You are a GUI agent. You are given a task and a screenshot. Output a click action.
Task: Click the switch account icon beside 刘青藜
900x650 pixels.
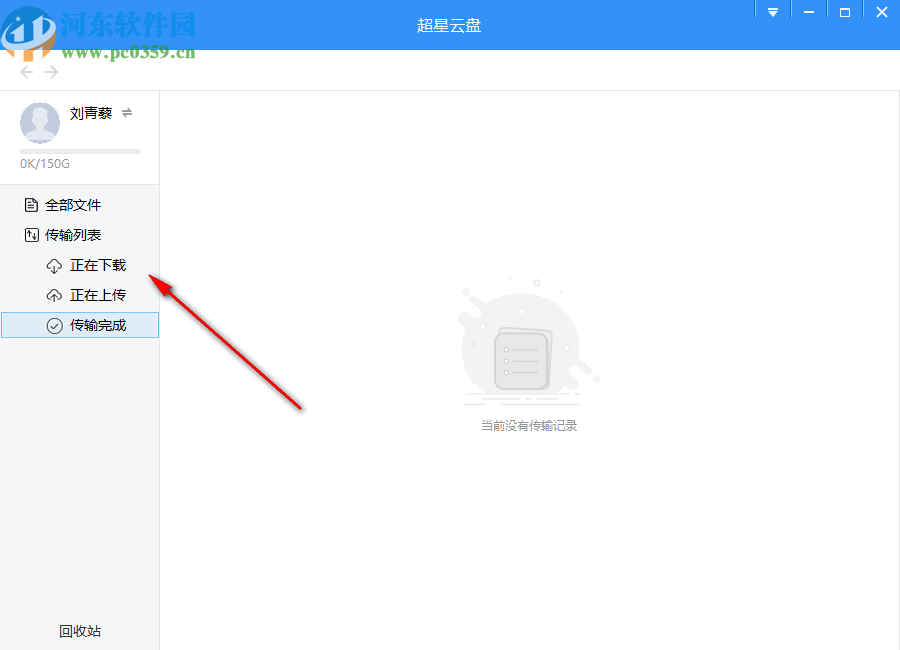[x=127, y=113]
